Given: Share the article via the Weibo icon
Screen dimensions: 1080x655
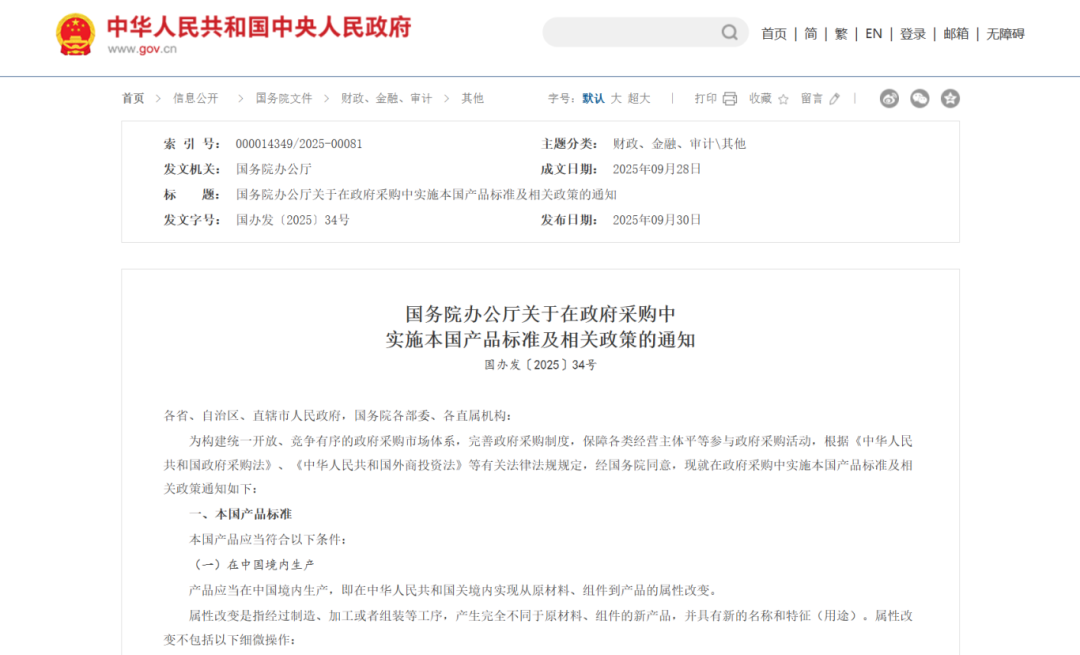Looking at the screenshot, I should 889,98.
